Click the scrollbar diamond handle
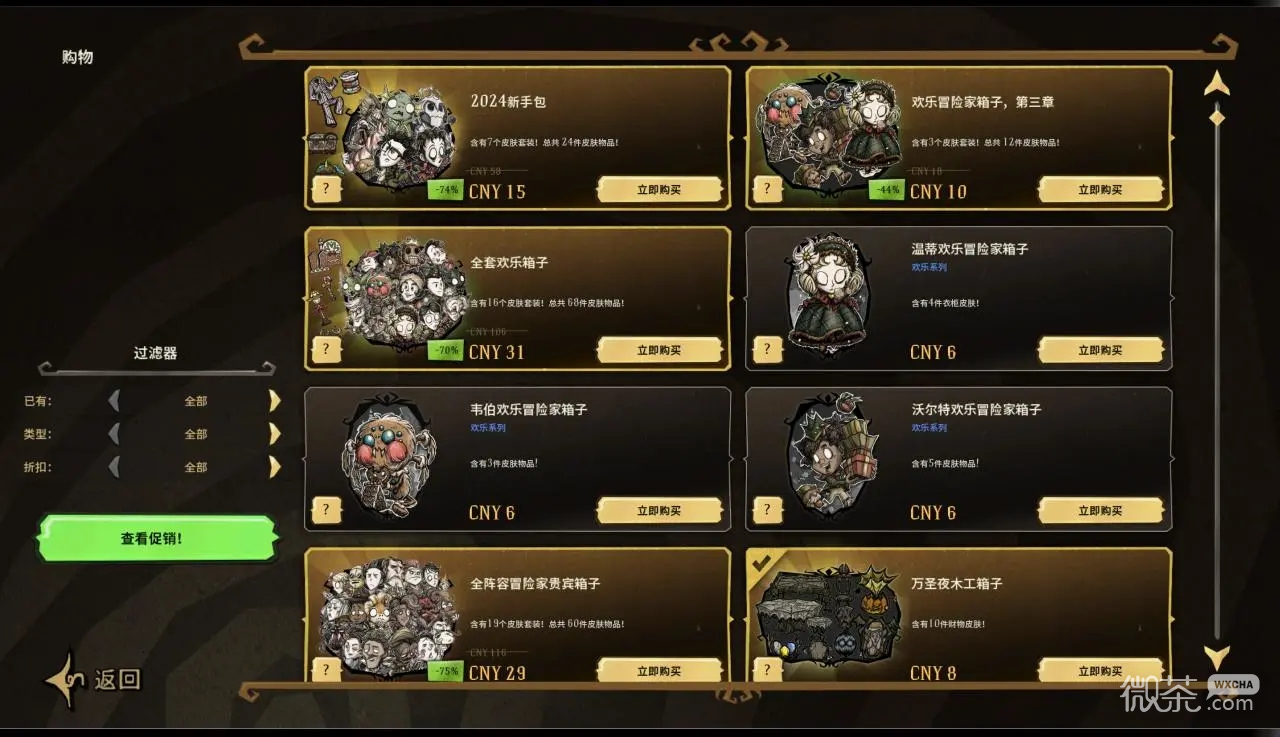 [x=1217, y=117]
